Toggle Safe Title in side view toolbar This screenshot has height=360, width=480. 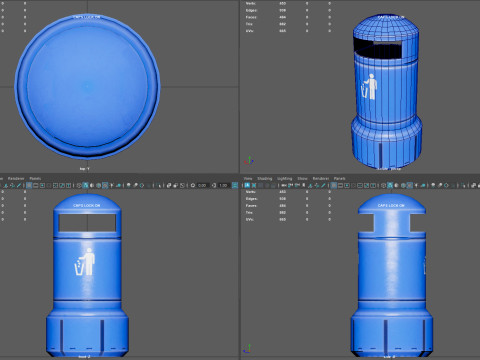(x=373, y=185)
